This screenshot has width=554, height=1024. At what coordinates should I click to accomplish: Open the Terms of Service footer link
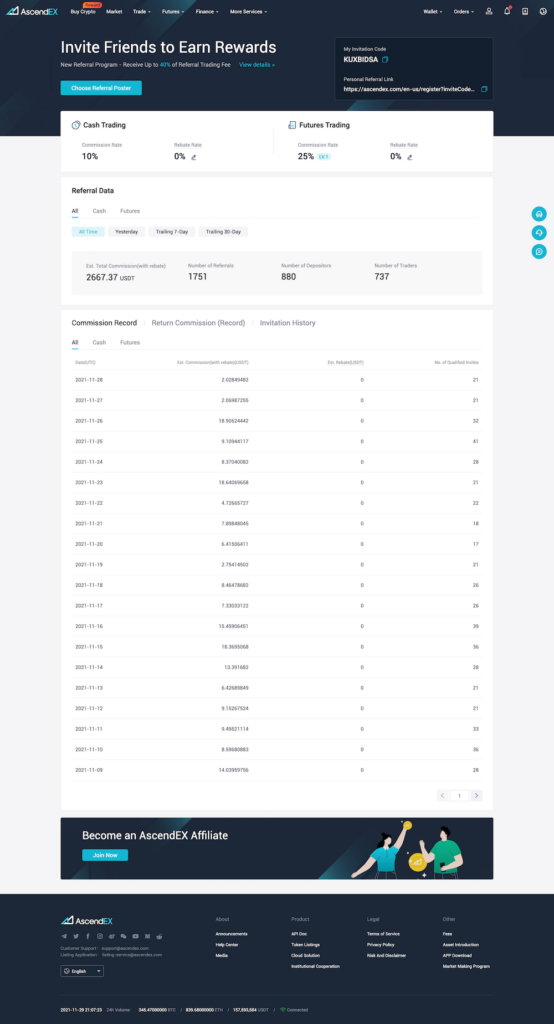point(383,934)
